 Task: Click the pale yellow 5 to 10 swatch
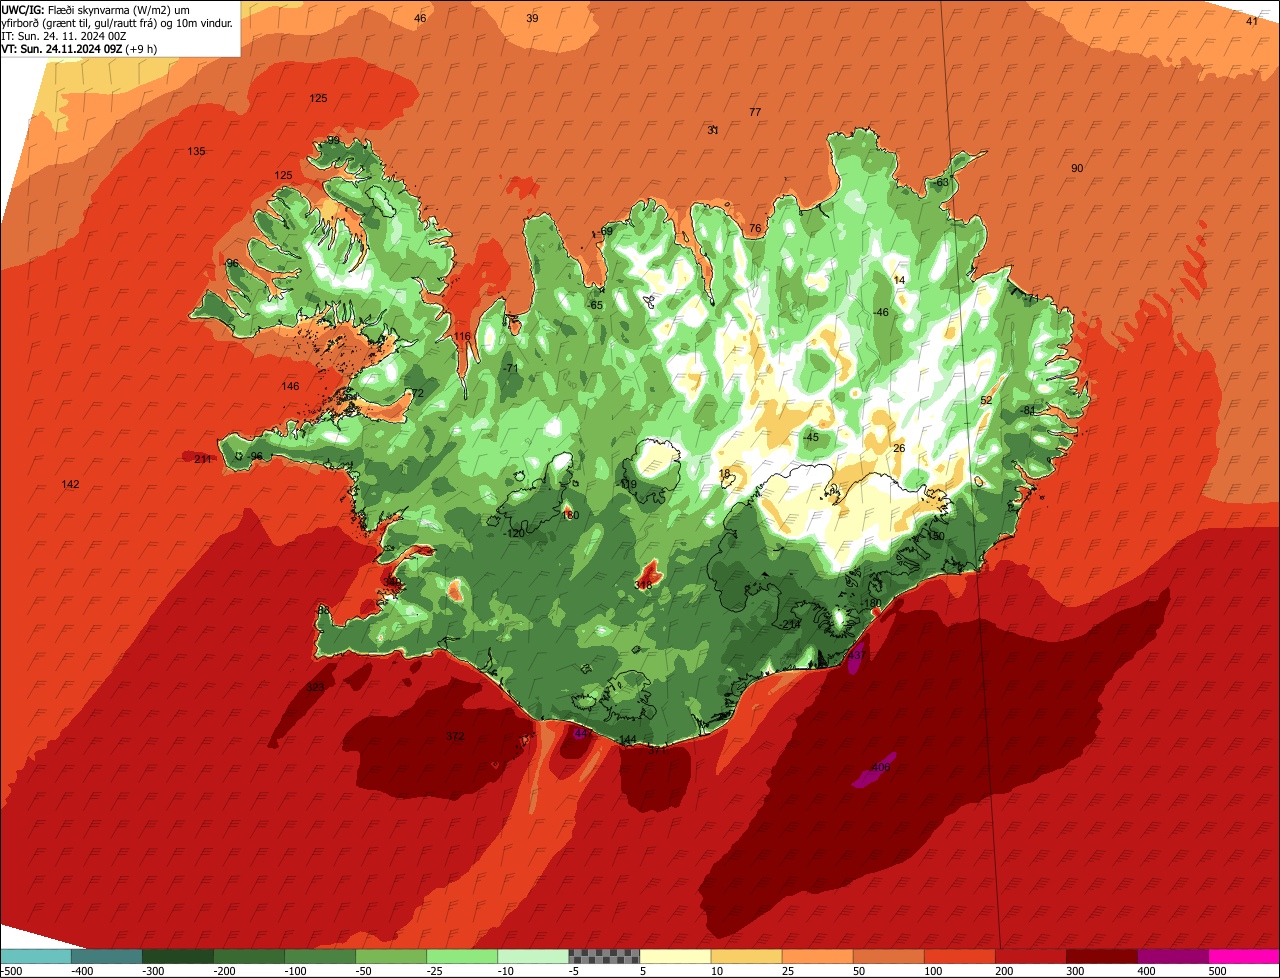tap(675, 956)
